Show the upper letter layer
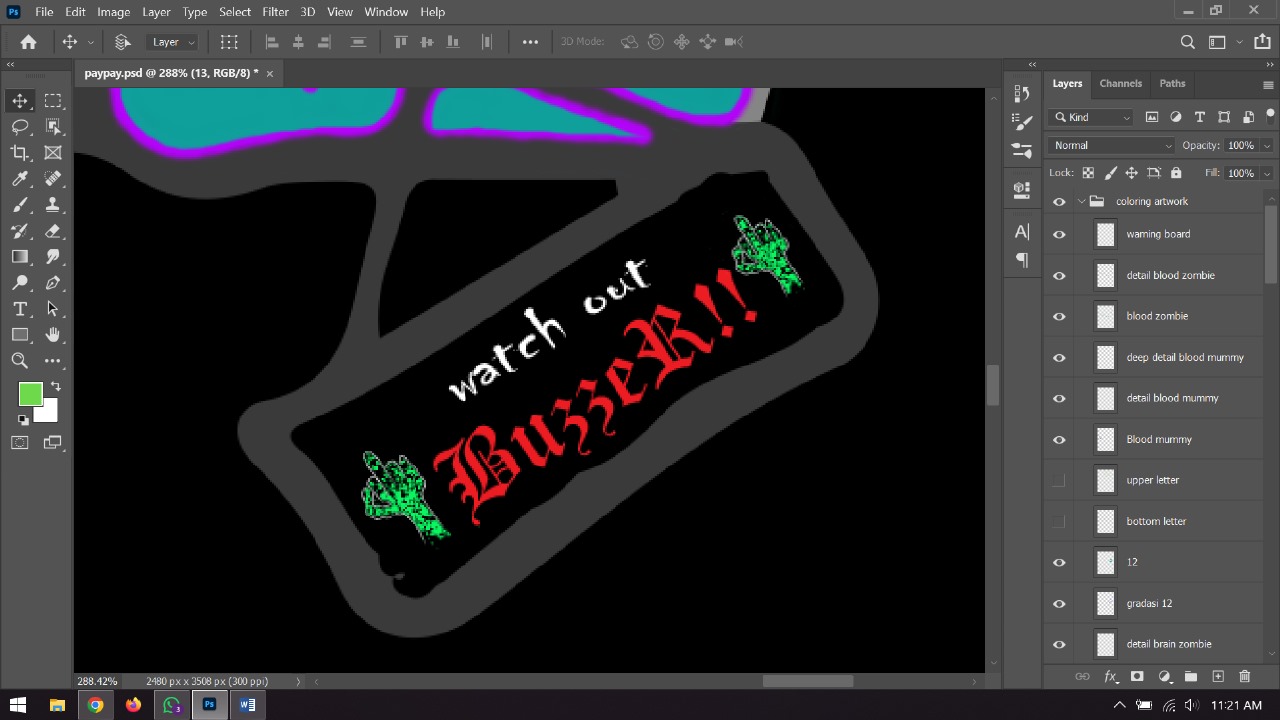The image size is (1280, 720). tap(1059, 480)
